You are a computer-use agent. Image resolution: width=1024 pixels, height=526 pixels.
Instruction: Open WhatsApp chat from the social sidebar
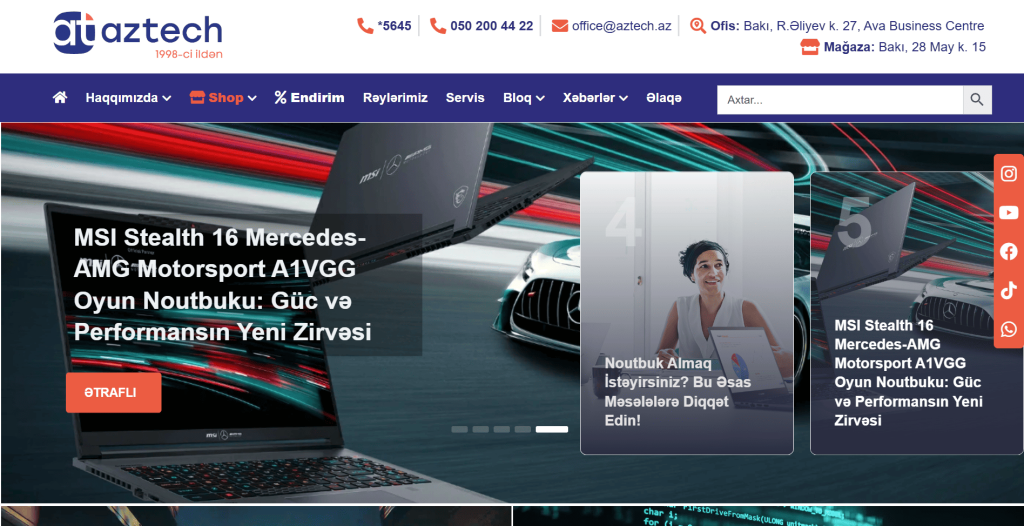pyautogui.click(x=1008, y=329)
